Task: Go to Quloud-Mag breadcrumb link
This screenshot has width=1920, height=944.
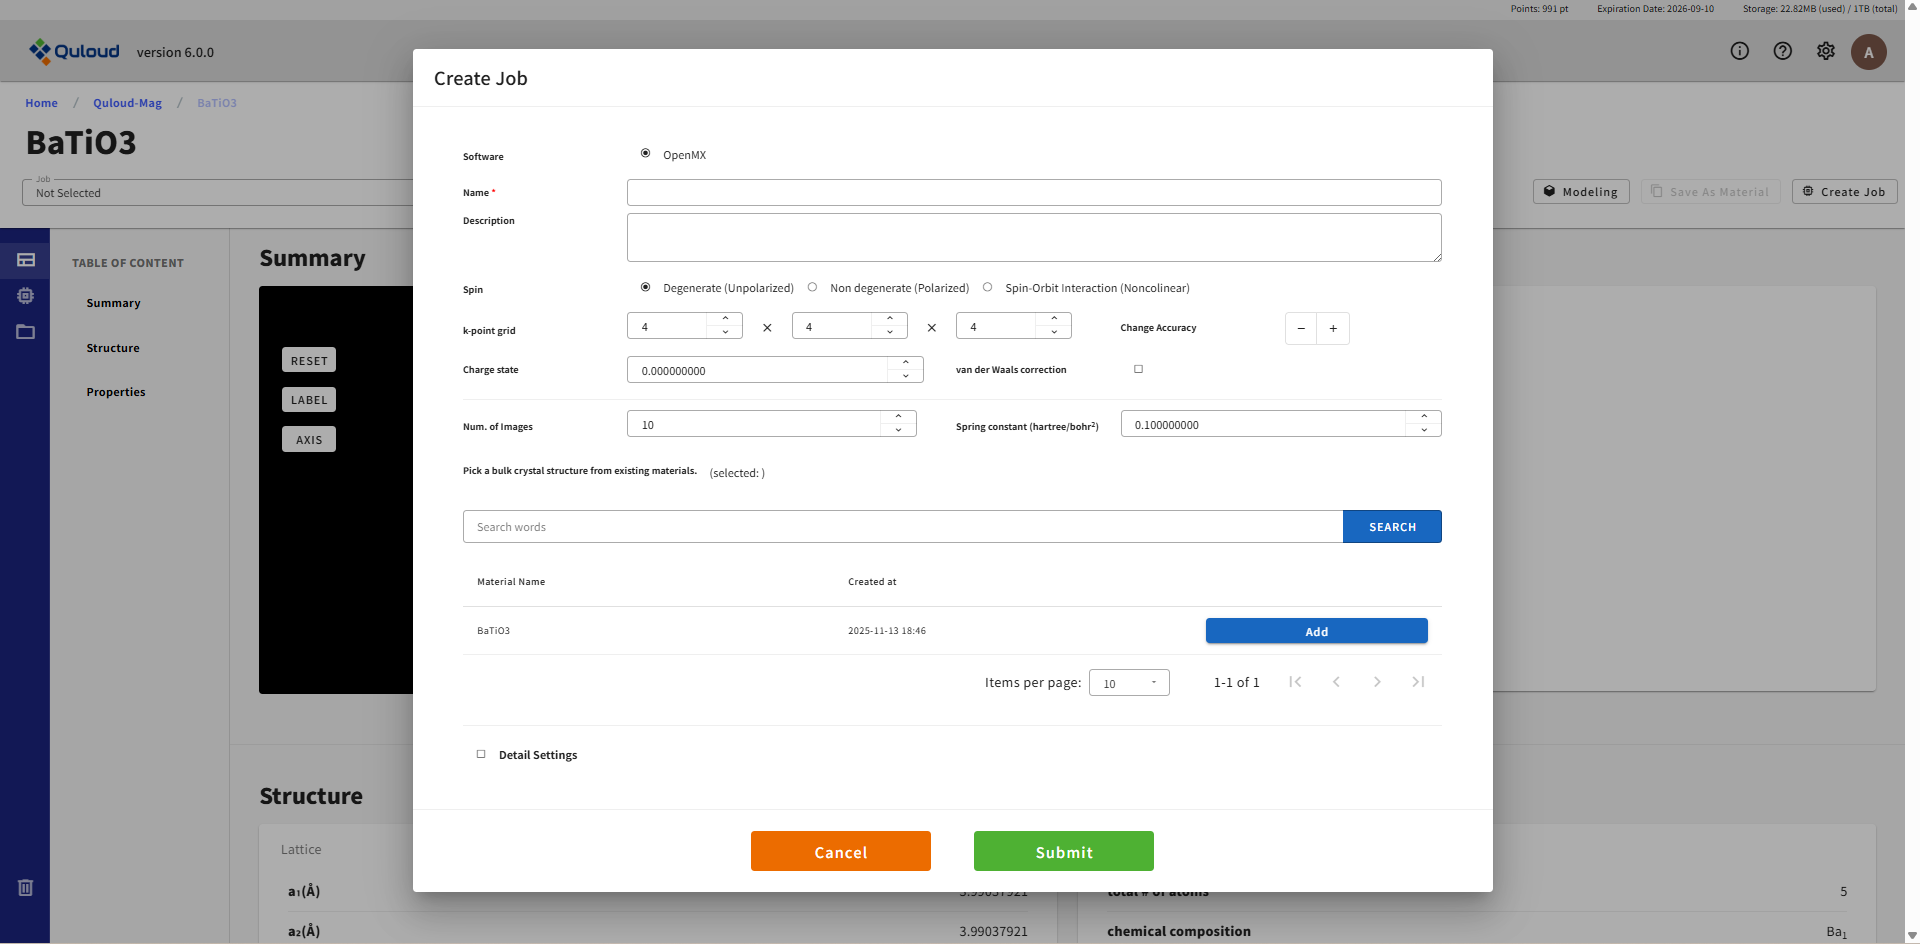Action: [127, 103]
